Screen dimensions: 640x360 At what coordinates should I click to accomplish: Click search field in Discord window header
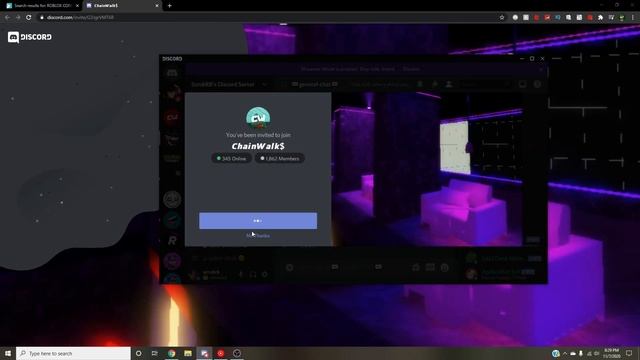pos(486,84)
